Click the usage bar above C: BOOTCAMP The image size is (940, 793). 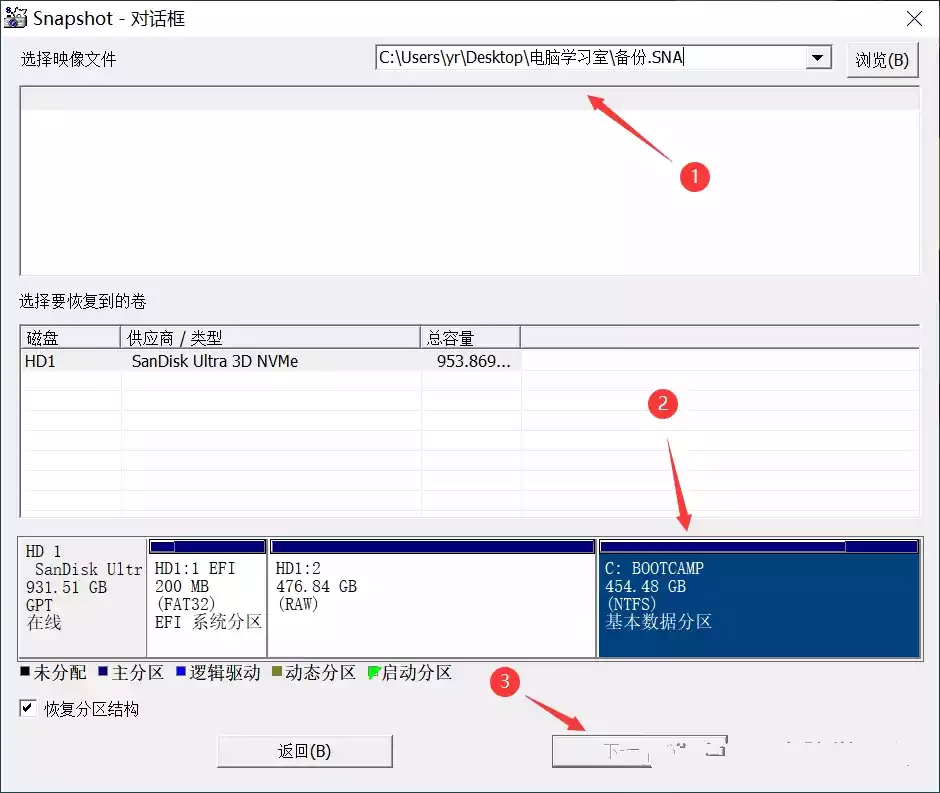tap(758, 547)
